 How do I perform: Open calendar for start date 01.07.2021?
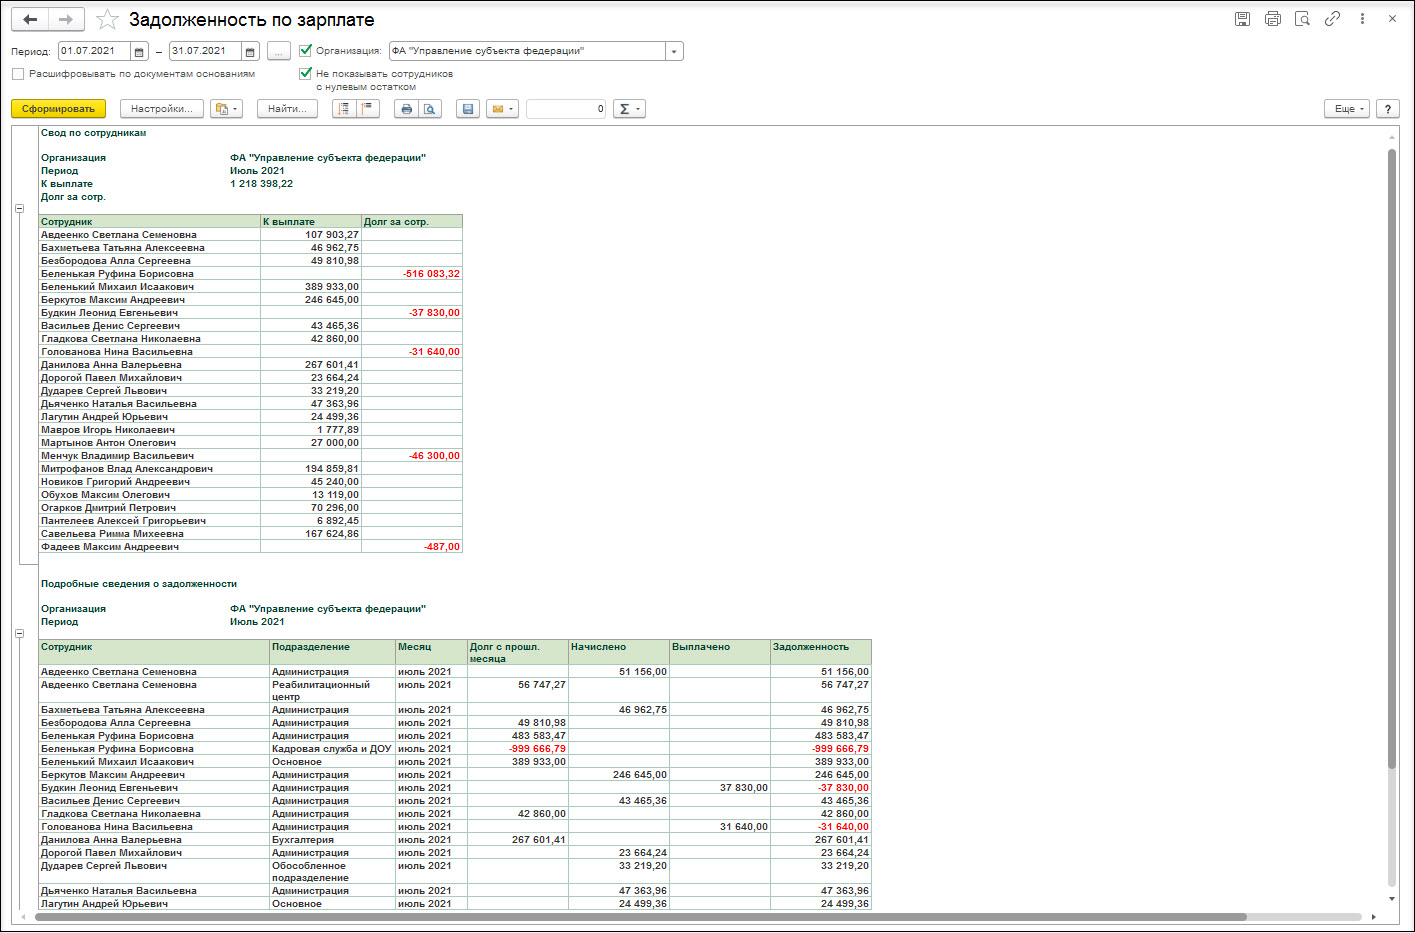[x=139, y=51]
